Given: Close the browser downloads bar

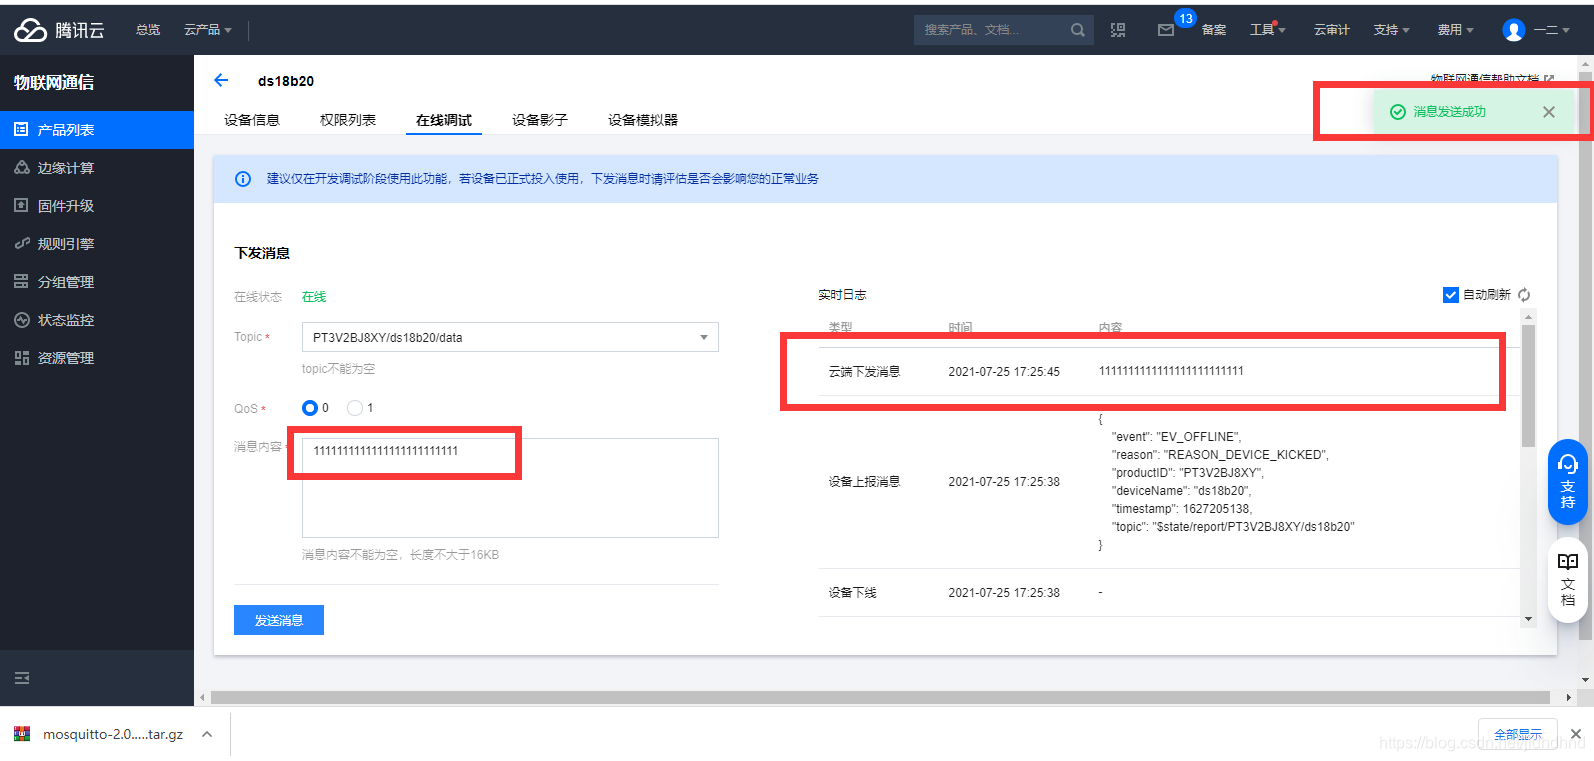Looking at the screenshot, I should [x=1576, y=734].
